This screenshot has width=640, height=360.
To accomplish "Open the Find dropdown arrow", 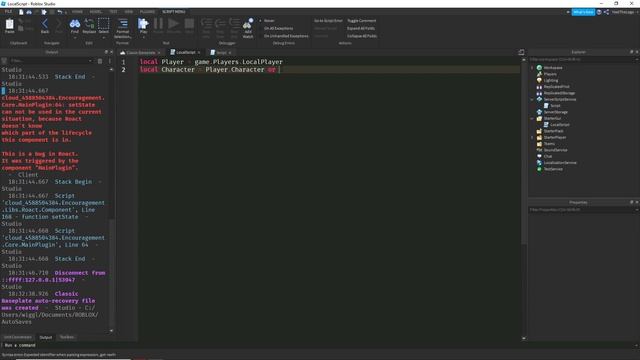I will point(75,38).
